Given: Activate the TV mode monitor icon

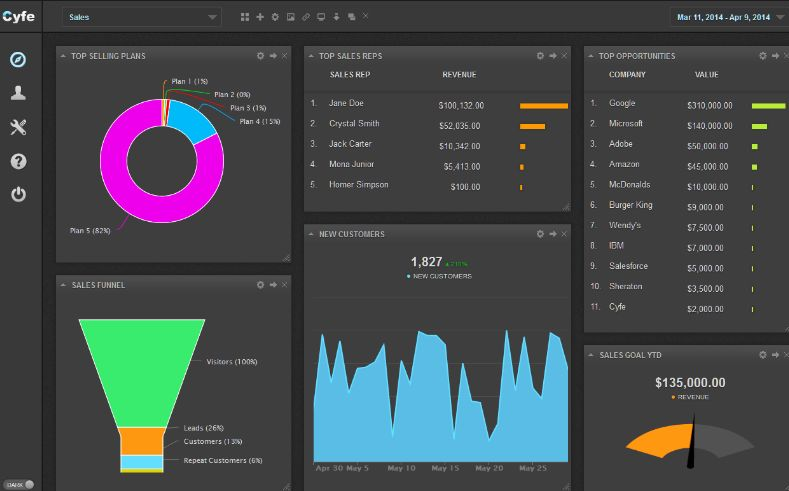Looking at the screenshot, I should [321, 17].
